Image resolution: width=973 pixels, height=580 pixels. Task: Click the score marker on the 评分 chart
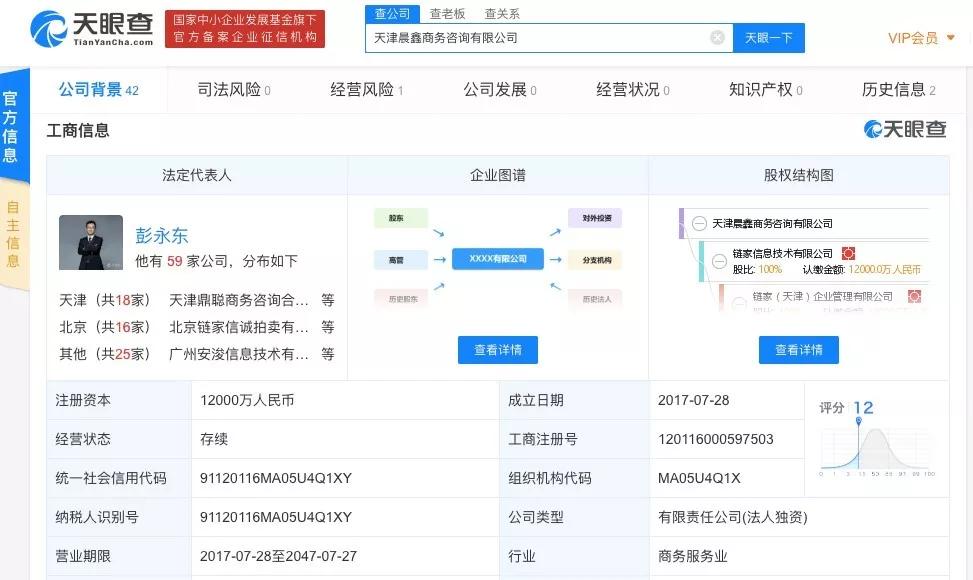point(859,421)
